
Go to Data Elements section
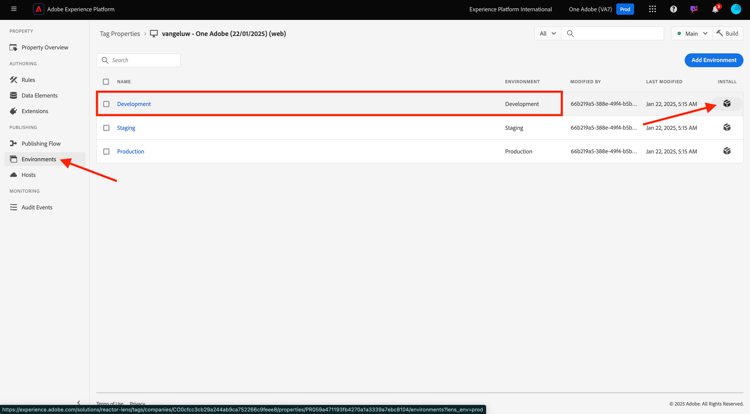tap(39, 95)
